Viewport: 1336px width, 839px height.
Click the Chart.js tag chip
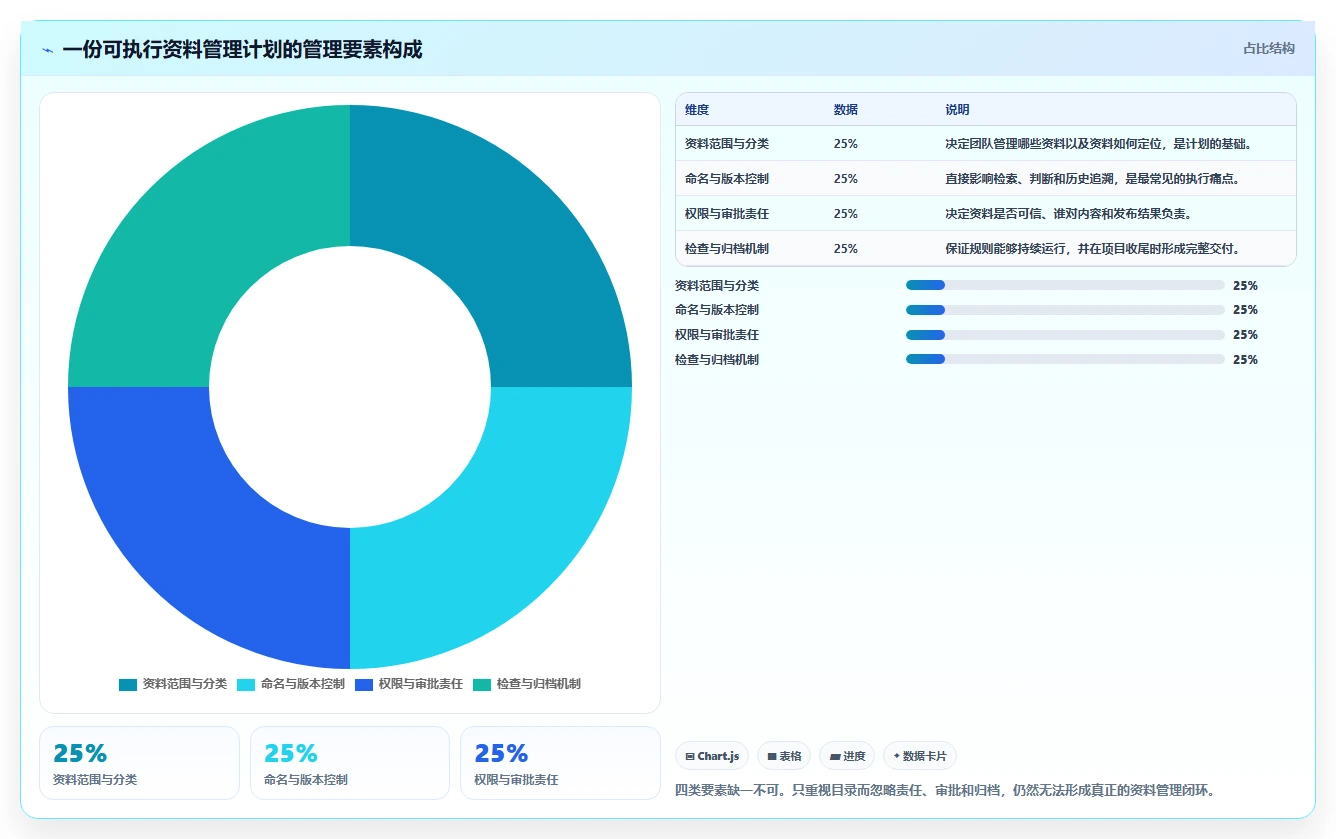click(712, 756)
